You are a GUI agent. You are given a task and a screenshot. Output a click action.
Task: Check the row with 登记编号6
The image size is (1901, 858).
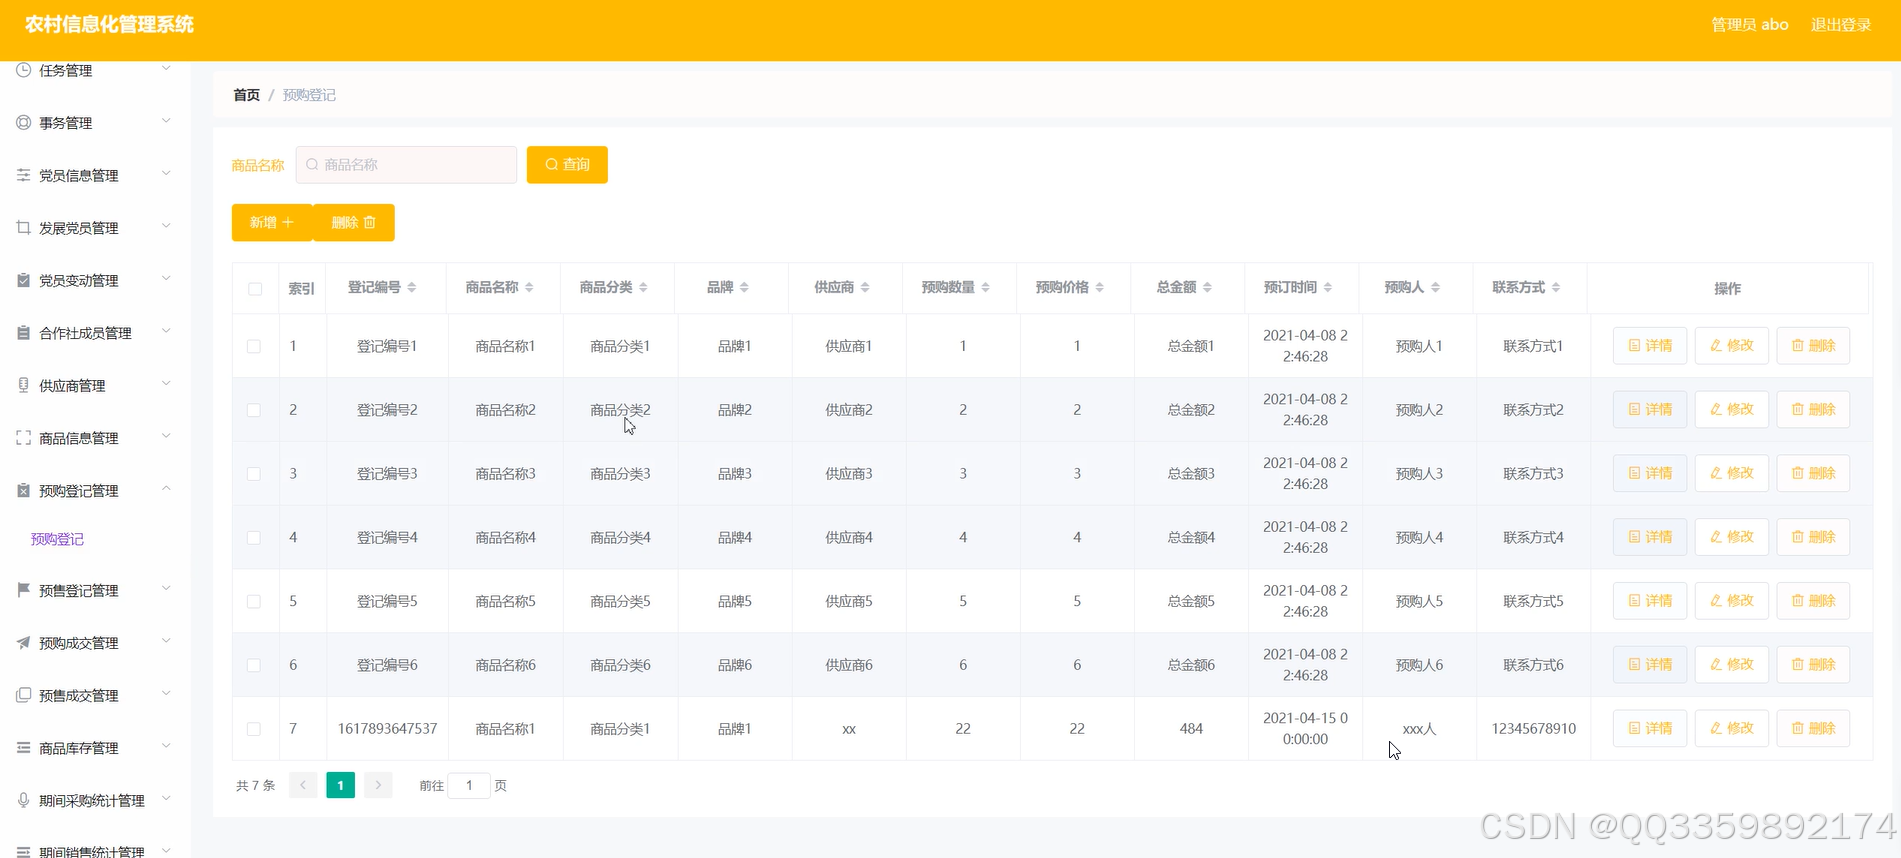click(x=254, y=665)
